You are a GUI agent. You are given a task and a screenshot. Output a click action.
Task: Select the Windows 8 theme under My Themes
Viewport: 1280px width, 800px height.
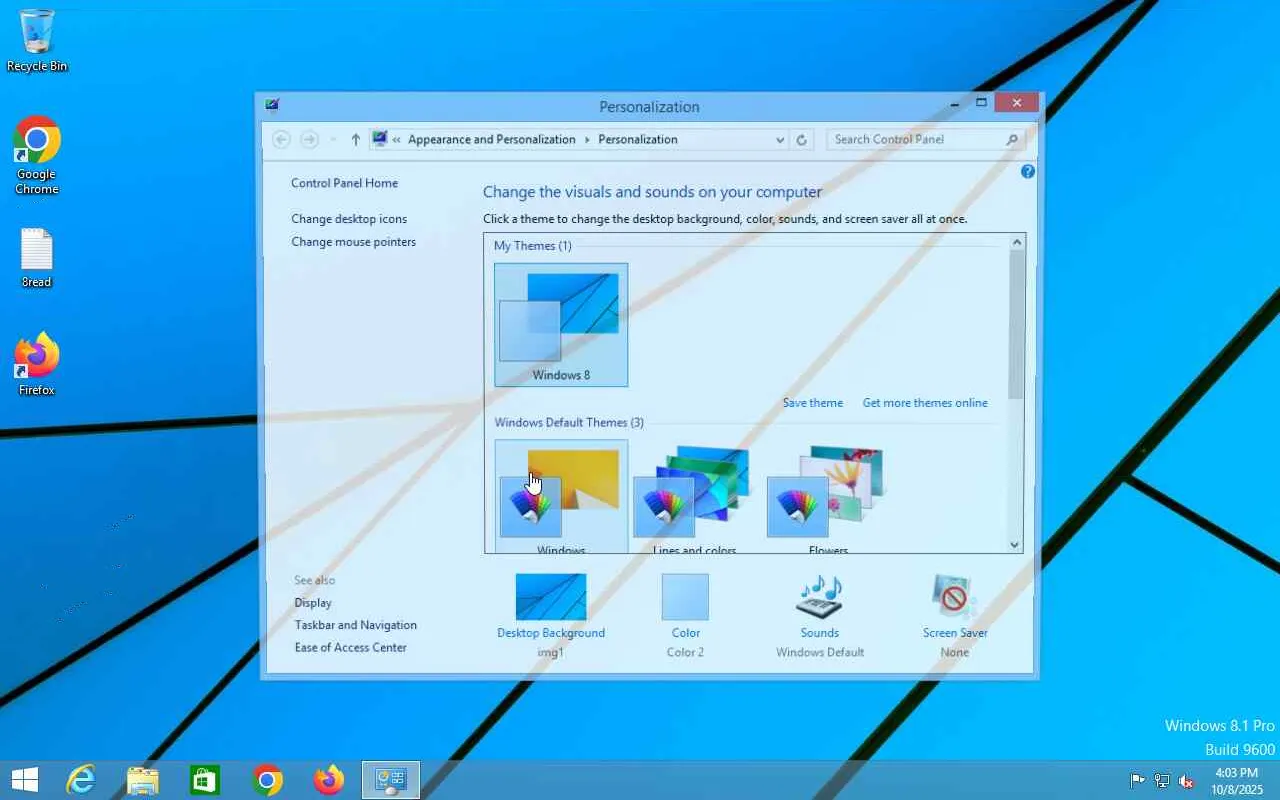pyautogui.click(x=561, y=325)
